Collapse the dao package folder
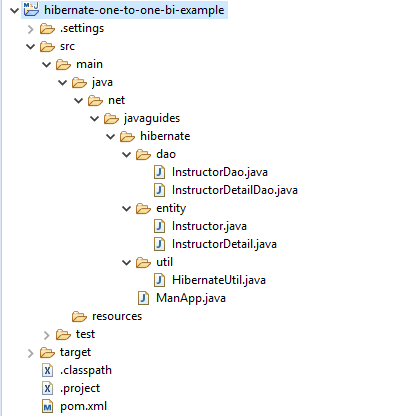The width and height of the screenshot is (407, 416). click(127, 155)
